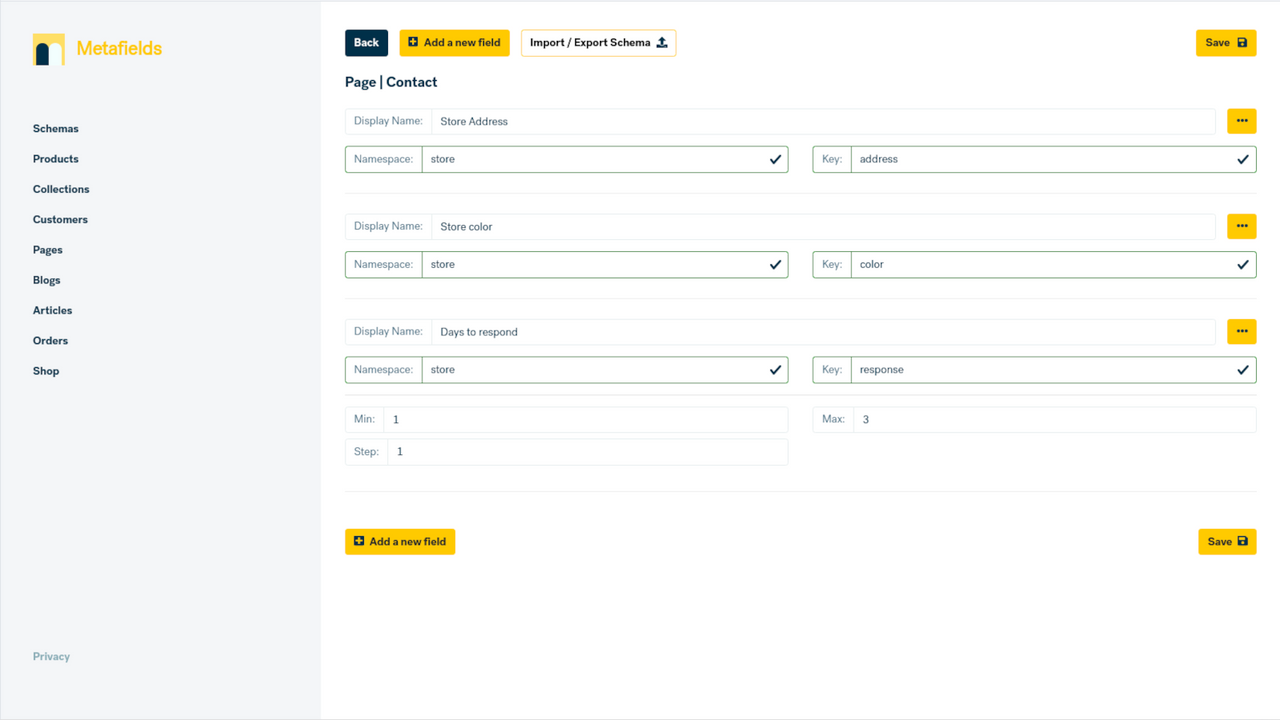Image resolution: width=1280 pixels, height=720 pixels.
Task: Open the options menu for Store Address field
Action: (x=1241, y=120)
